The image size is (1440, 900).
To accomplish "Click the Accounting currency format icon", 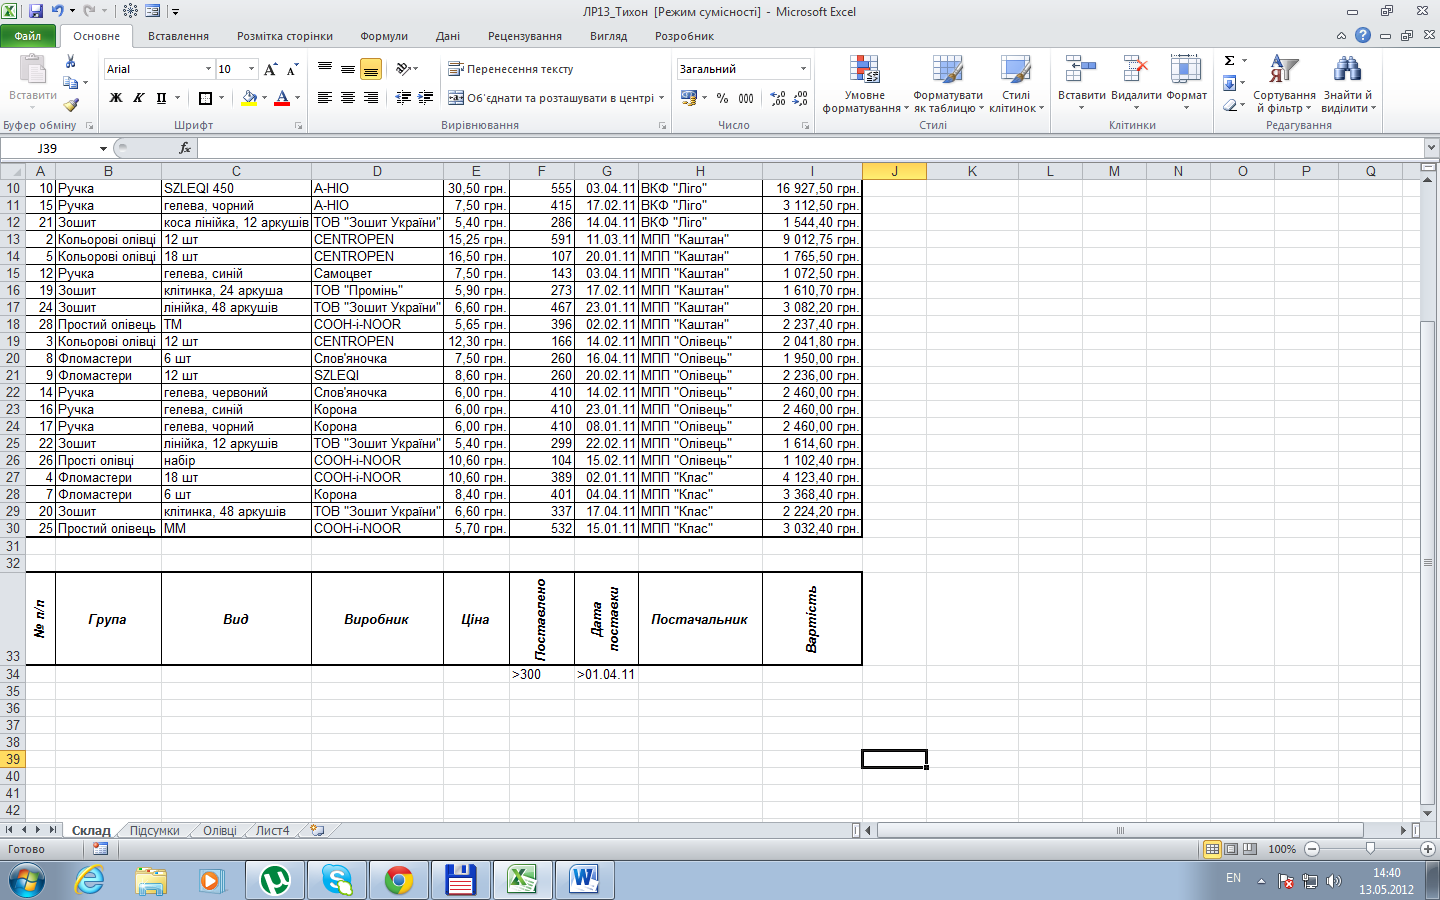I will pos(689,98).
